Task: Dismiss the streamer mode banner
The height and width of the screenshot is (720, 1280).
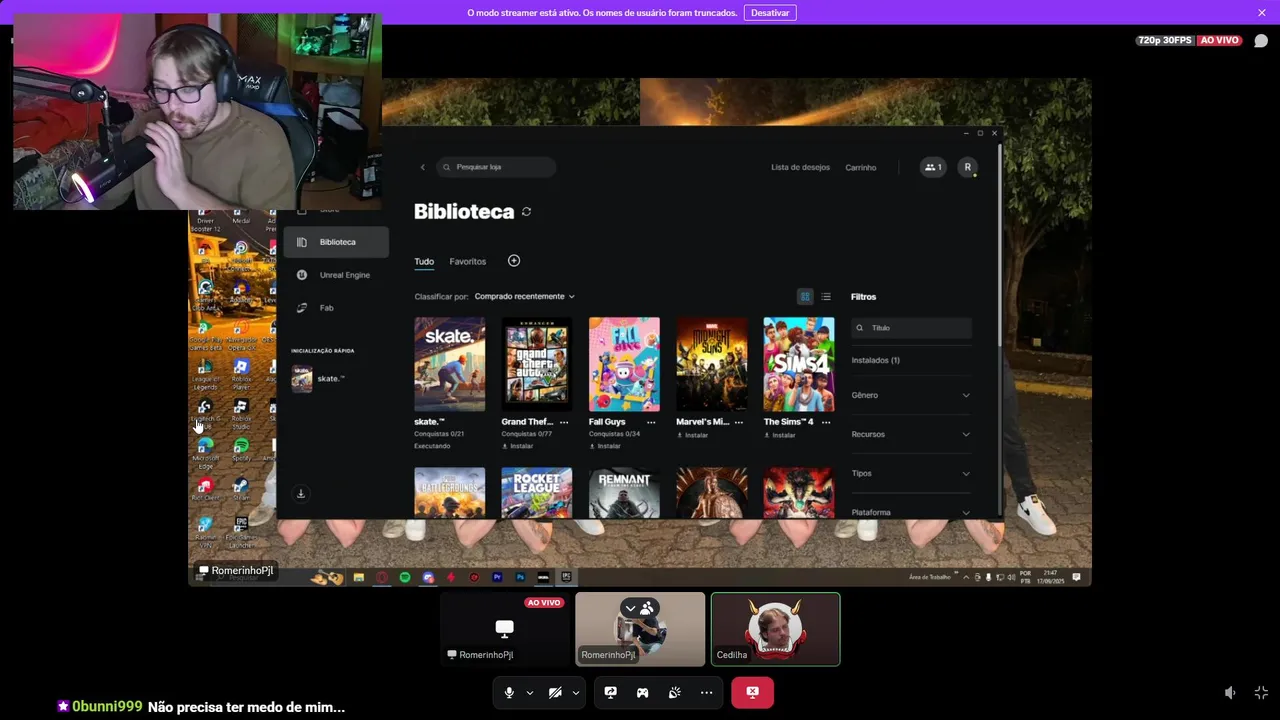Action: 1262,12
